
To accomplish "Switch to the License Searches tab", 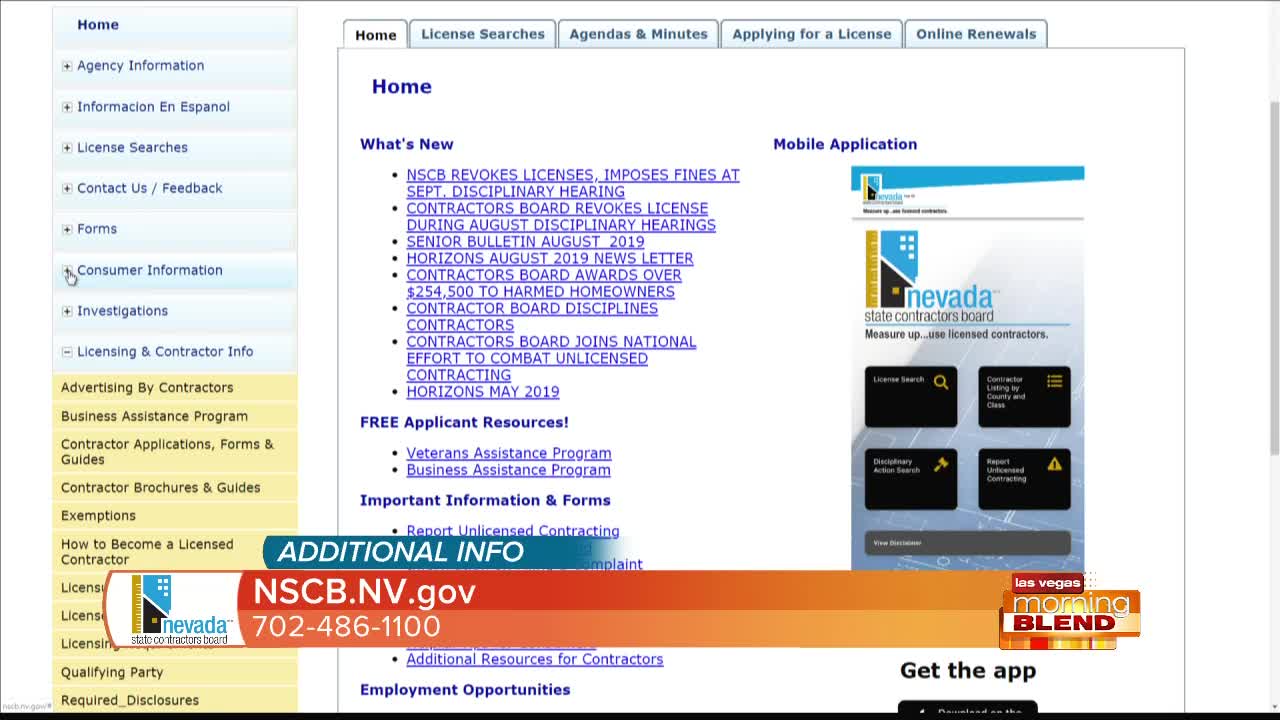I will pyautogui.click(x=482, y=34).
